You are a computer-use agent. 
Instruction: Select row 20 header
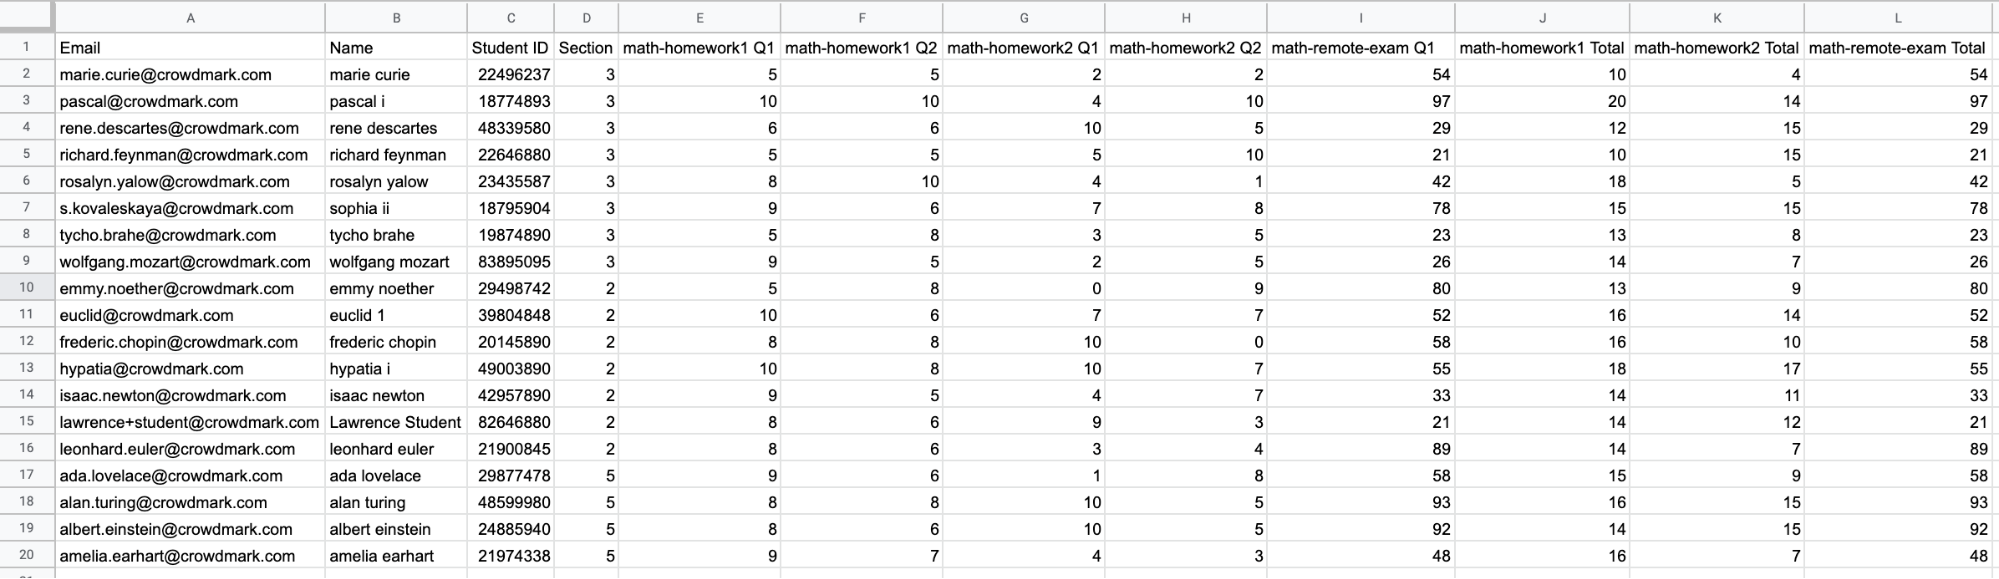click(x=27, y=555)
